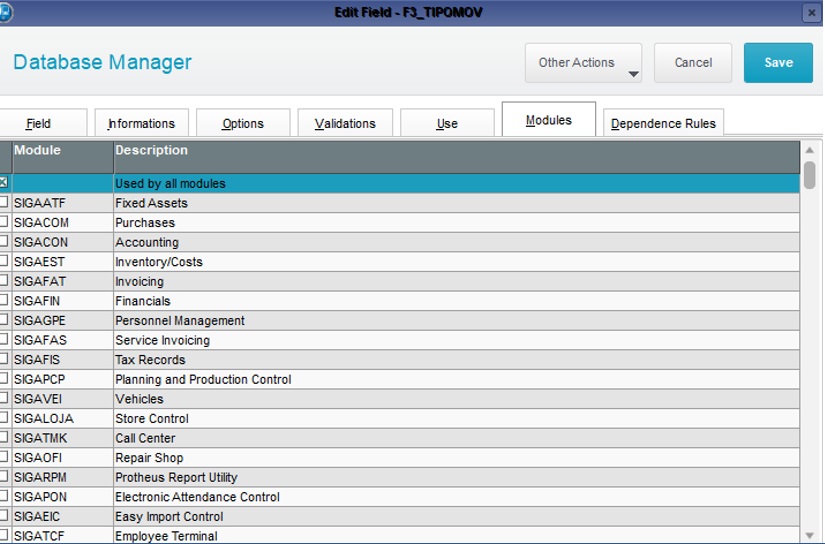
Task: Select the Used by all modules row text
Action: (170, 184)
